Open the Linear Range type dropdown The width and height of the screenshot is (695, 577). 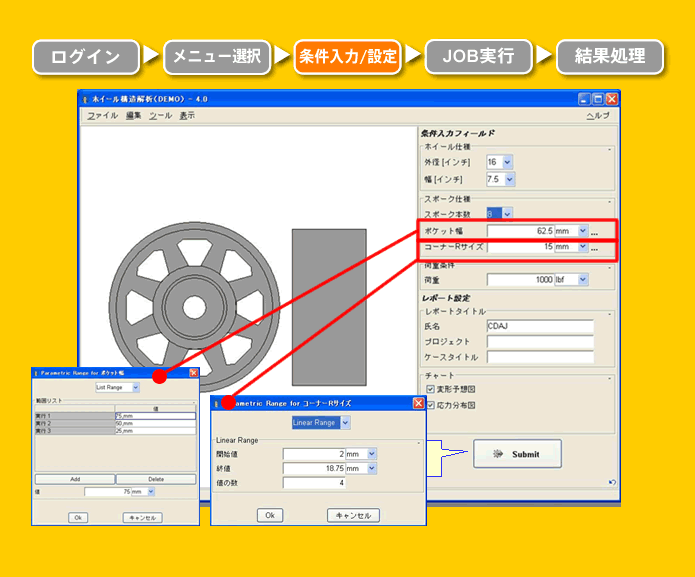click(x=345, y=423)
